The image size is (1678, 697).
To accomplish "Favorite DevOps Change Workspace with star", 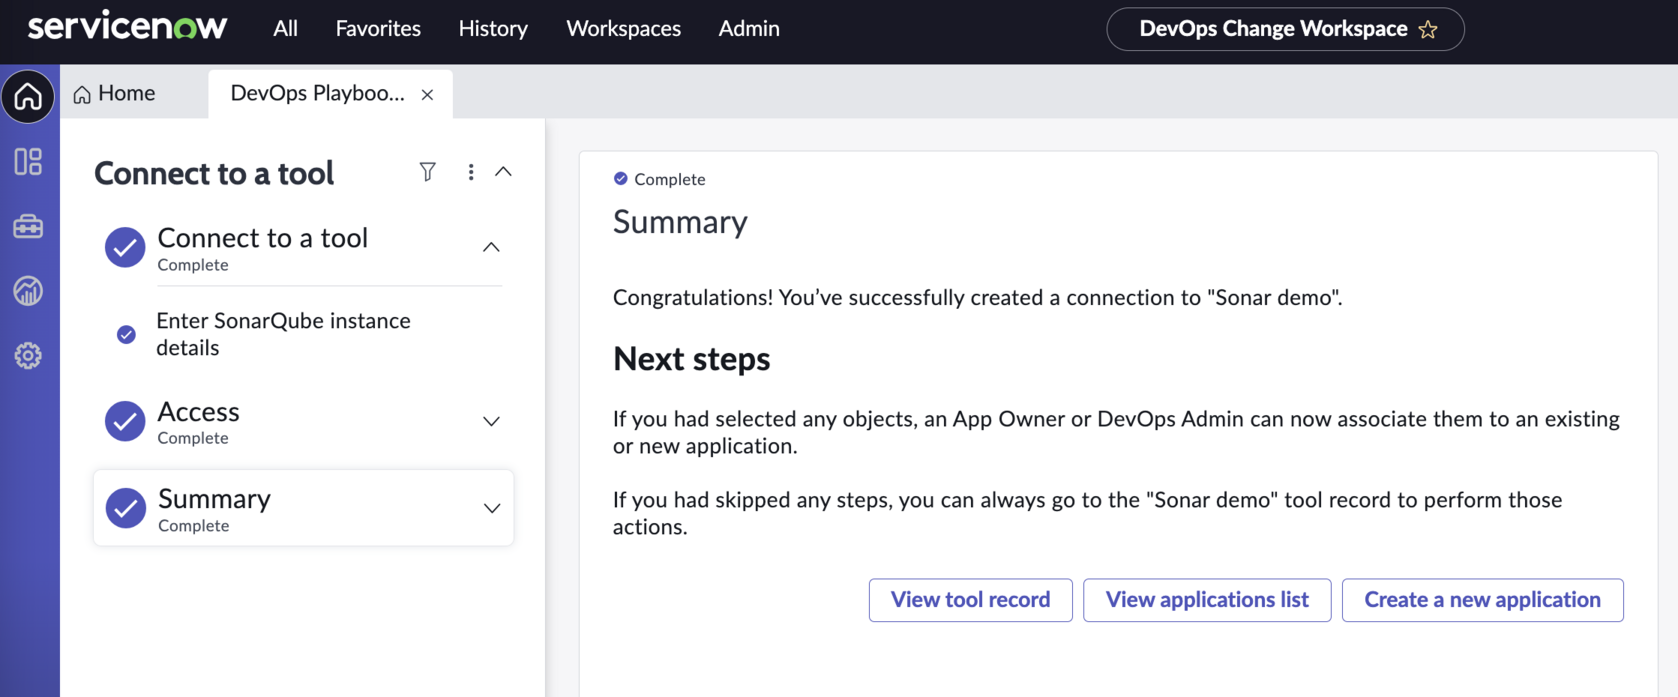I will [x=1428, y=29].
